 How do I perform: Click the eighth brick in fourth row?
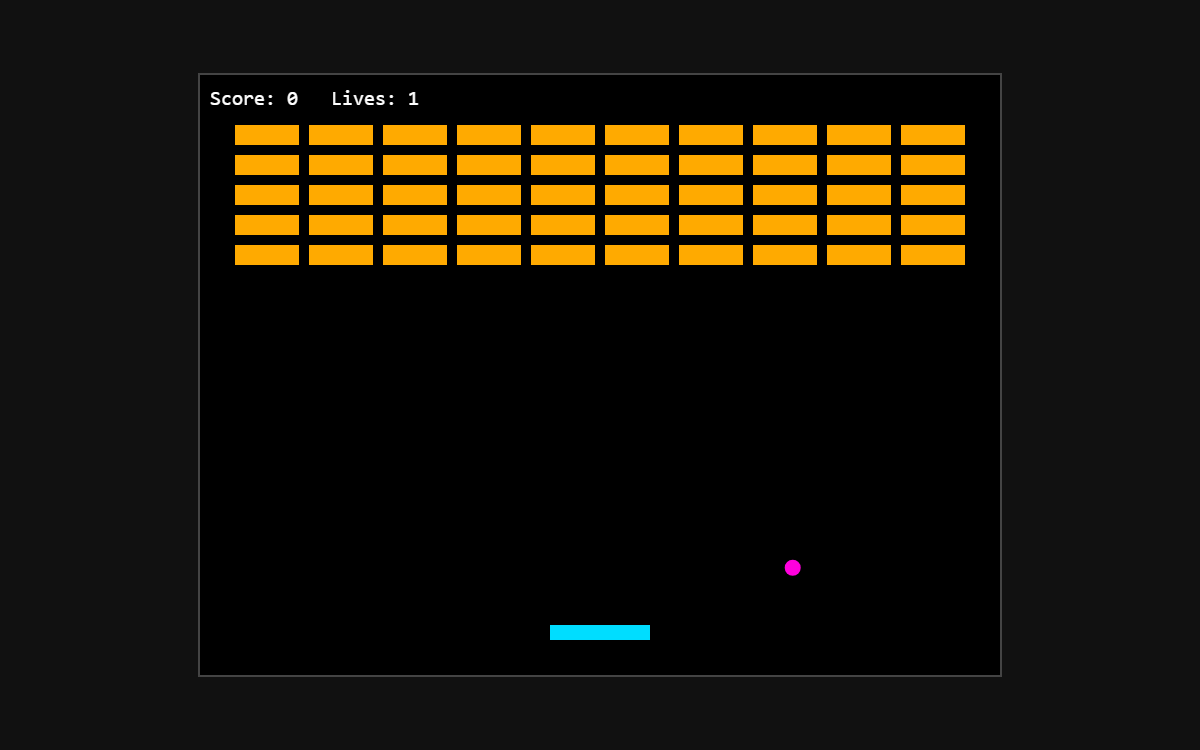click(x=785, y=225)
